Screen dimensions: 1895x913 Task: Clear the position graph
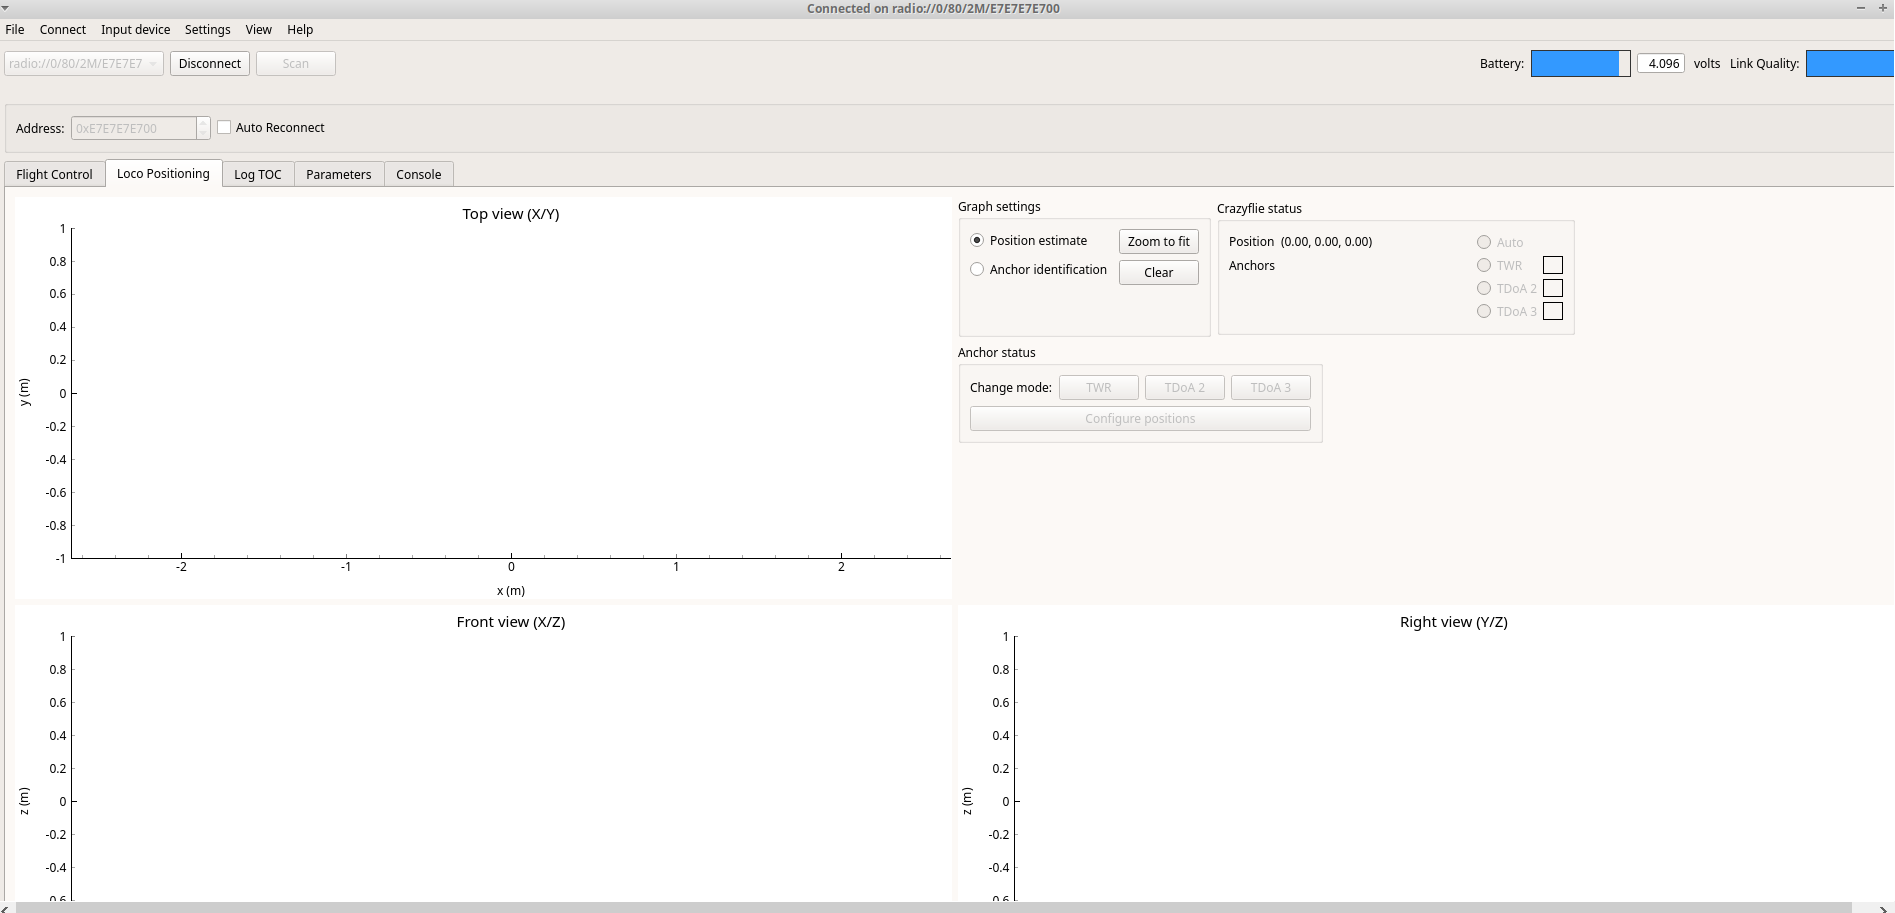pos(1158,272)
